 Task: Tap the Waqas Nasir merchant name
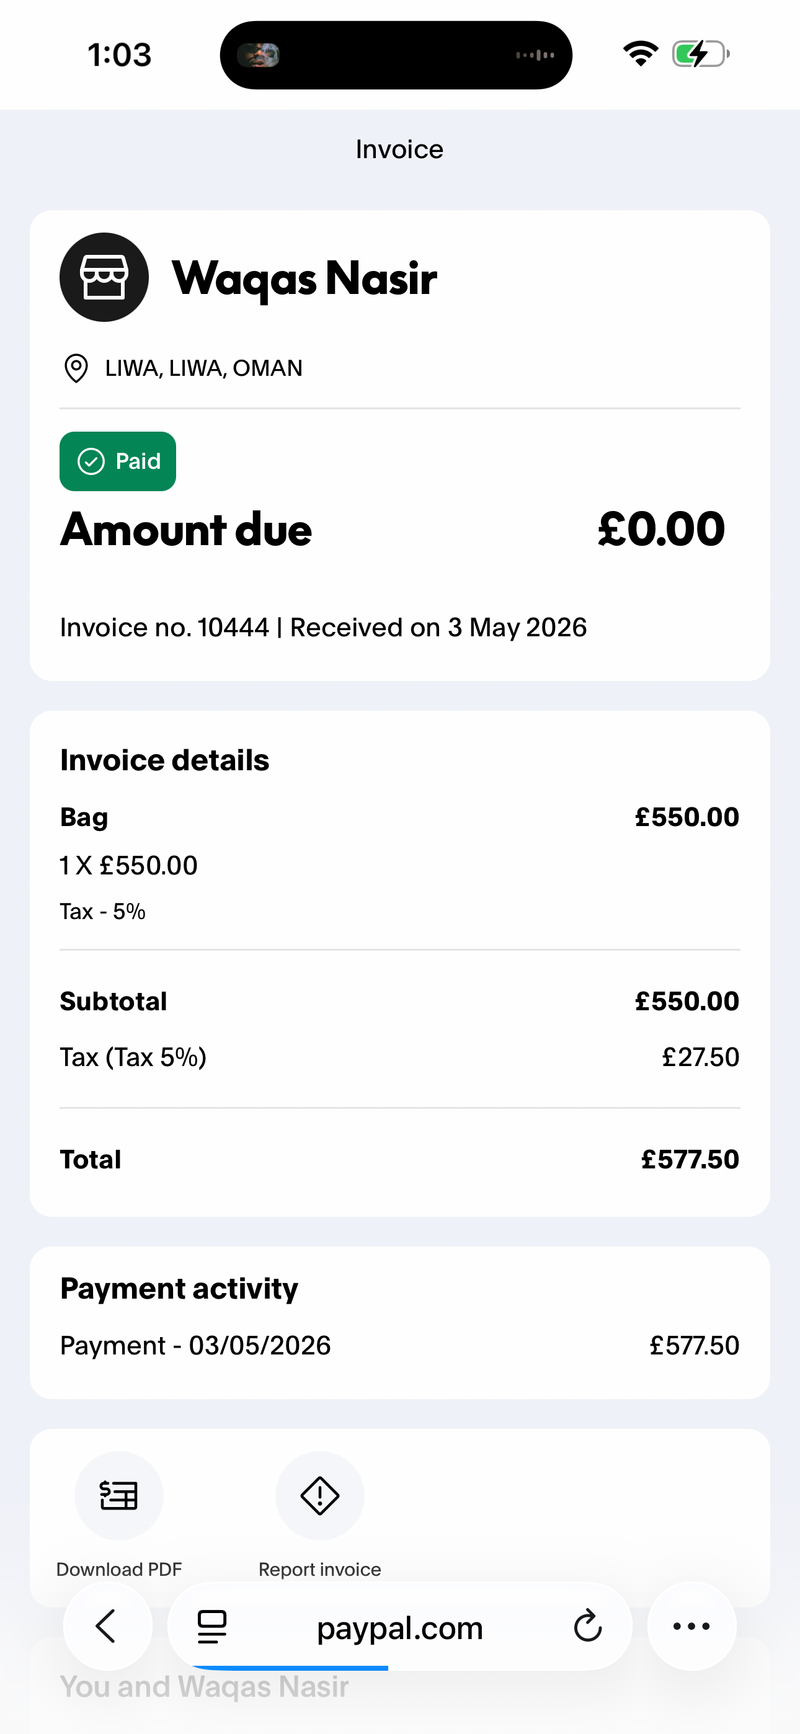point(305,278)
